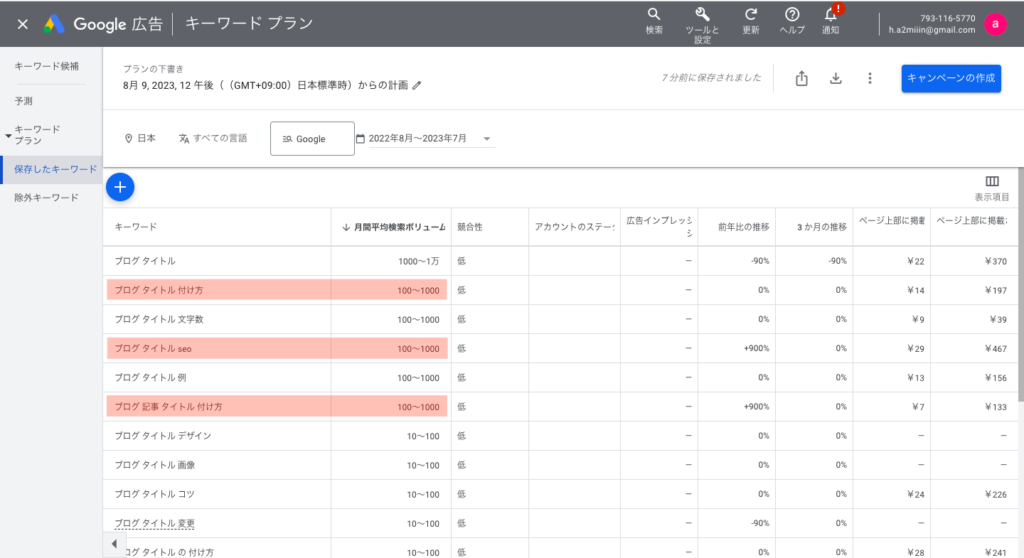The height and width of the screenshot is (558, 1024).
Task: Select the Google search network box
Action: [x=312, y=139]
